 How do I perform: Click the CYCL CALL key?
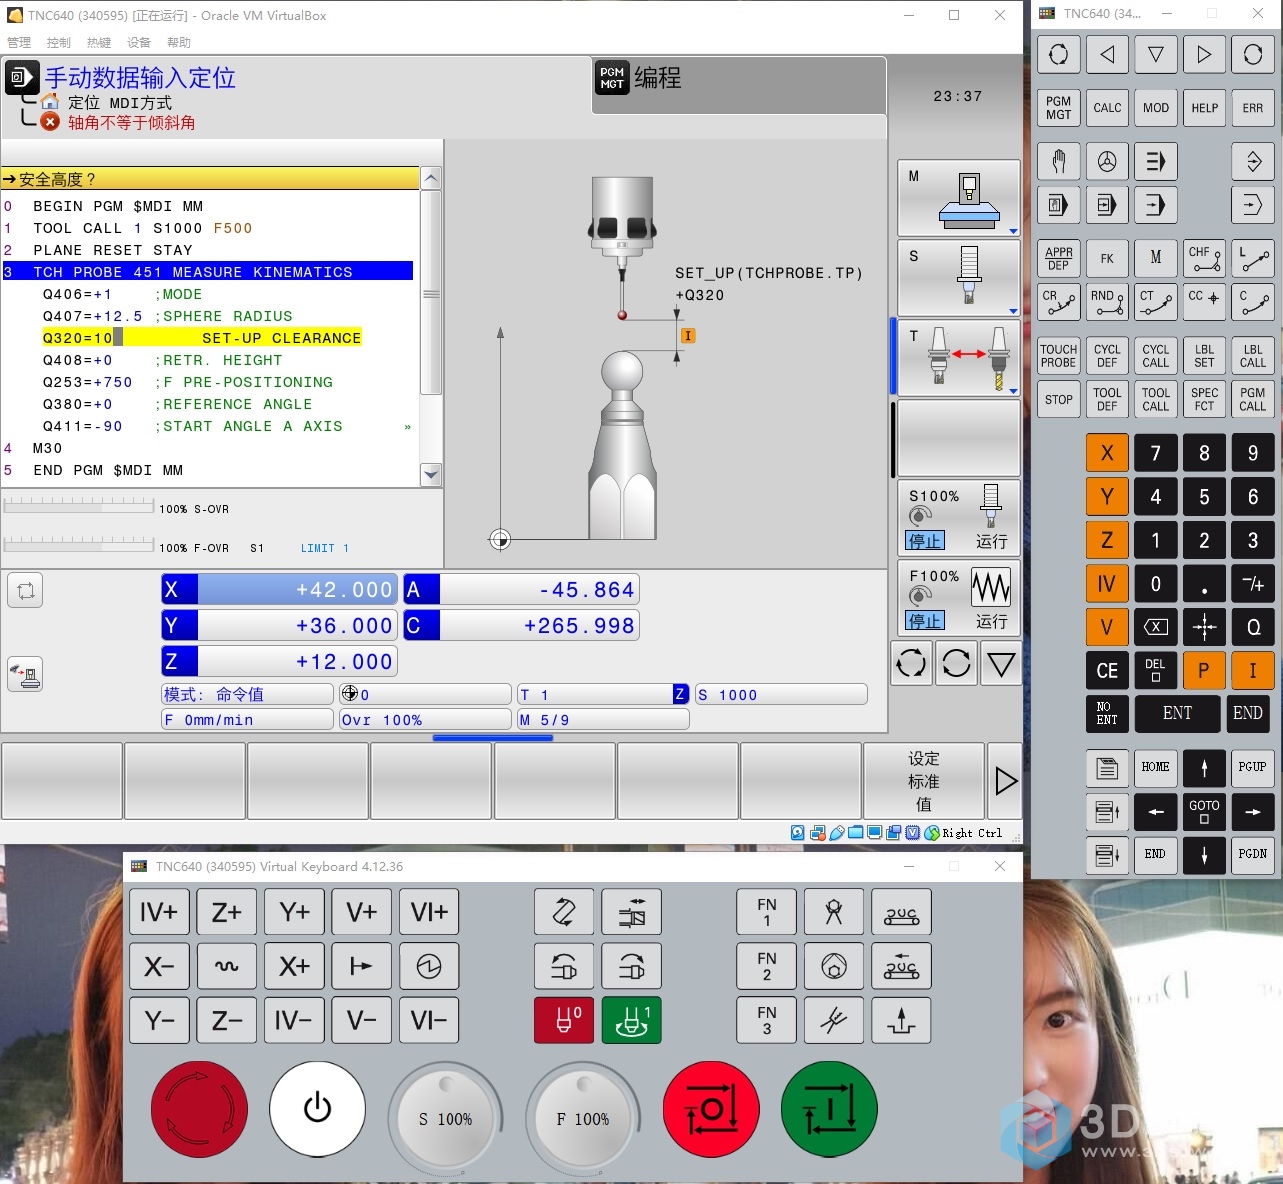(x=1156, y=356)
